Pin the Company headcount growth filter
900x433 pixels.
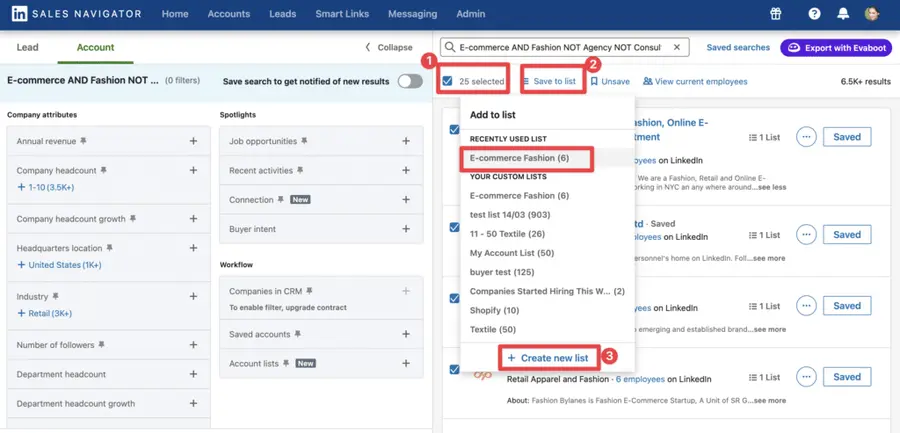133,219
